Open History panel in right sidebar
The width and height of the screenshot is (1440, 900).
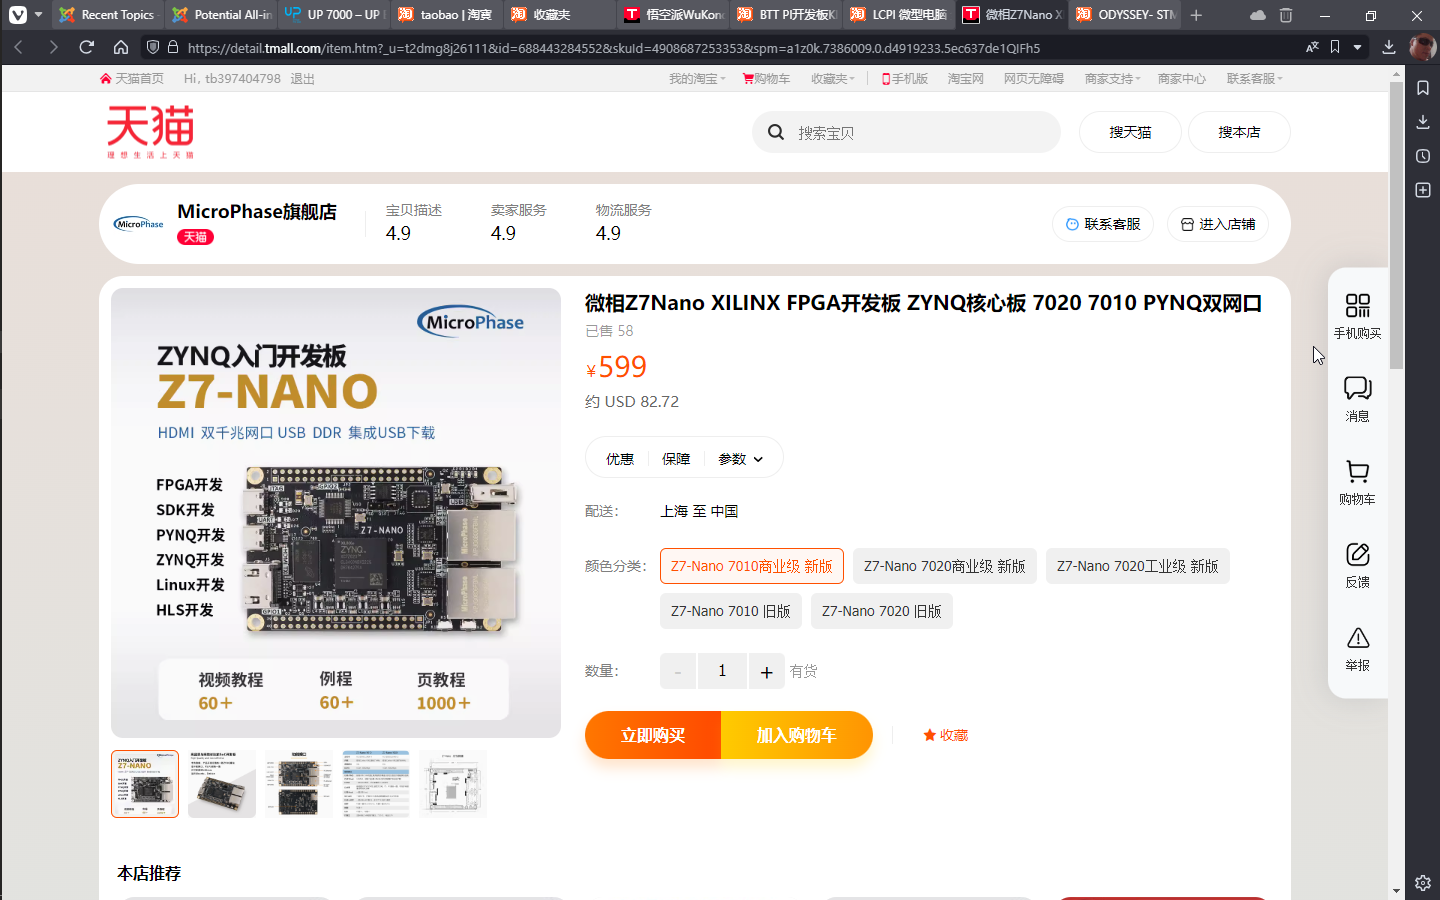pyautogui.click(x=1423, y=156)
